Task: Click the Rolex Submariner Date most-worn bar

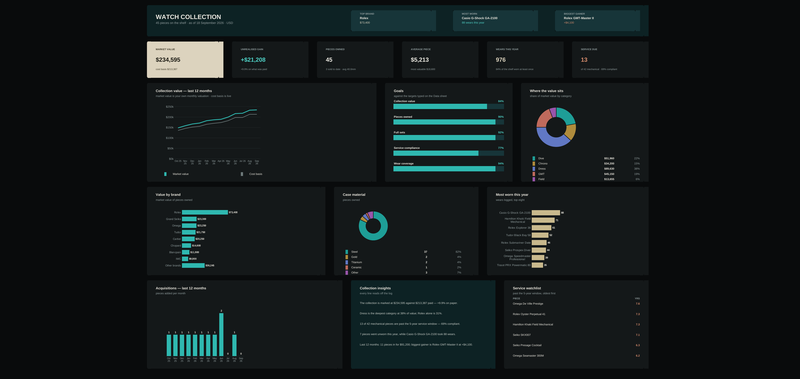Action: (539, 243)
